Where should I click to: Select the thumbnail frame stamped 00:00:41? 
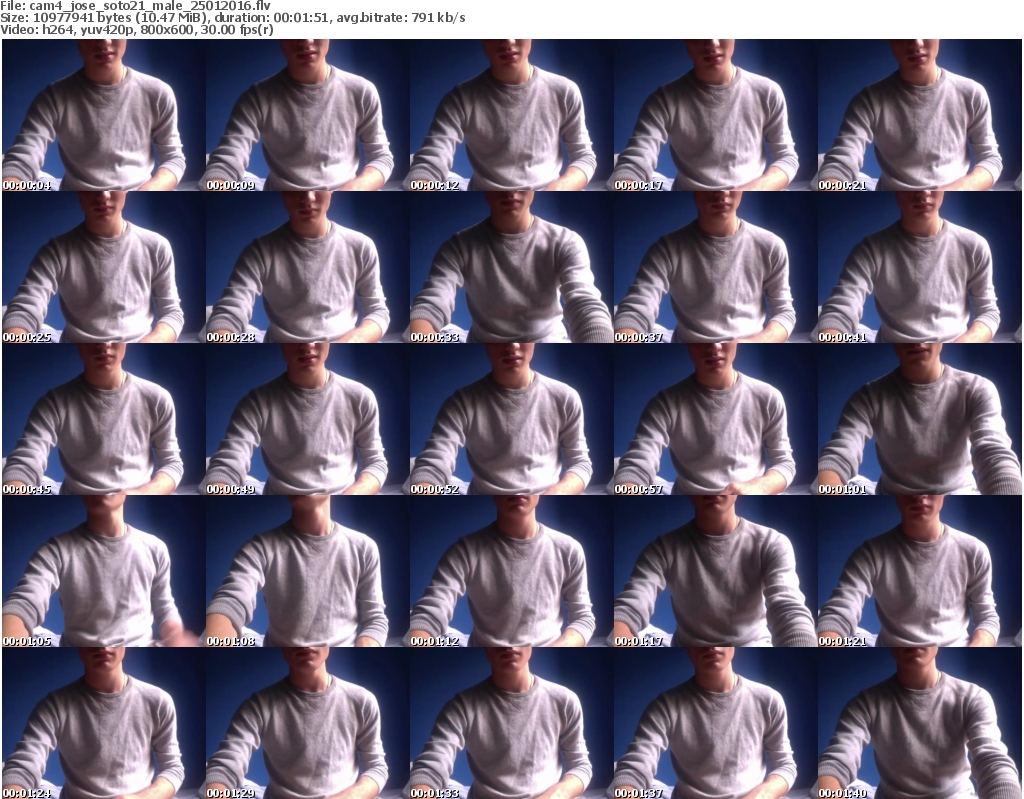[x=920, y=267]
